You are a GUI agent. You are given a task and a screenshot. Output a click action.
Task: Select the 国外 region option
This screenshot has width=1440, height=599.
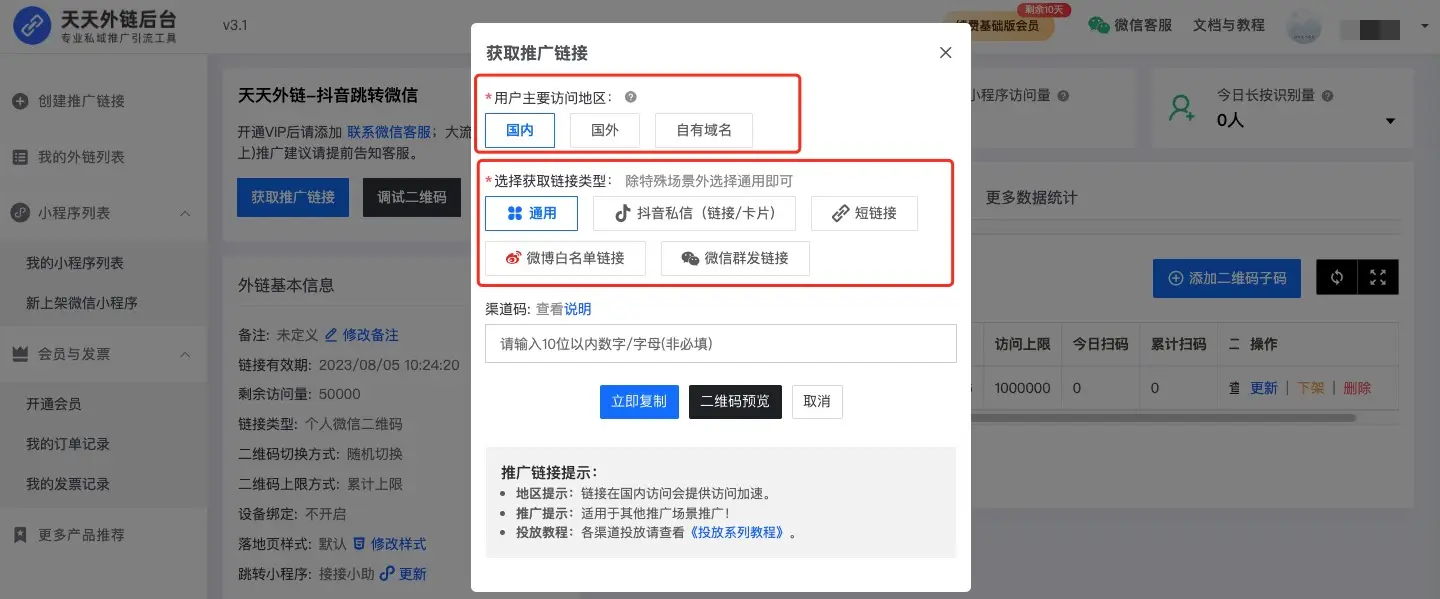click(605, 130)
